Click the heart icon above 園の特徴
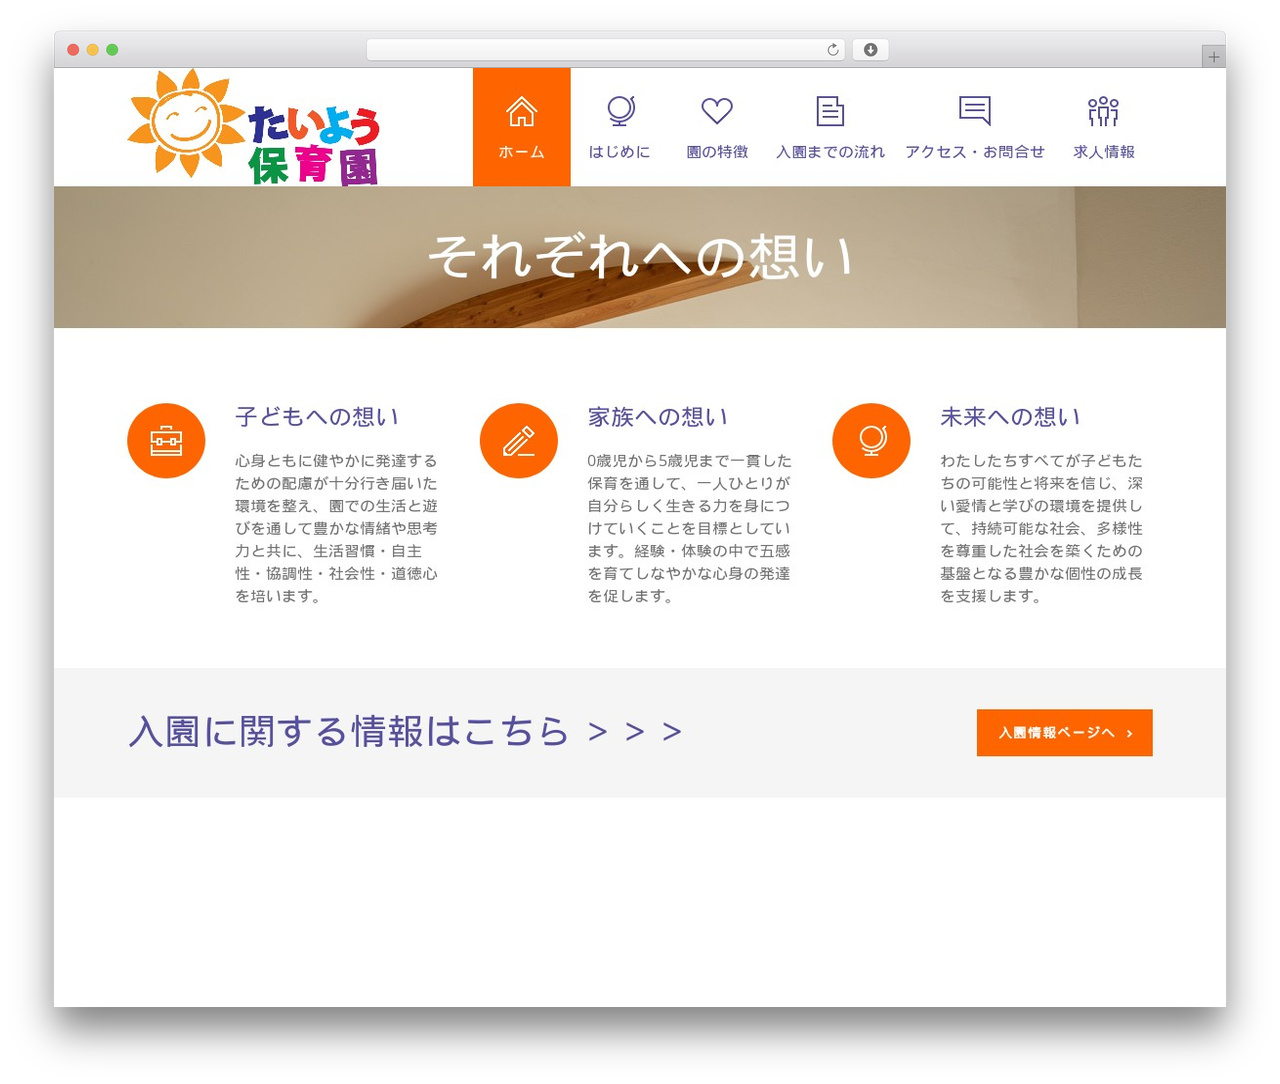 (x=717, y=110)
